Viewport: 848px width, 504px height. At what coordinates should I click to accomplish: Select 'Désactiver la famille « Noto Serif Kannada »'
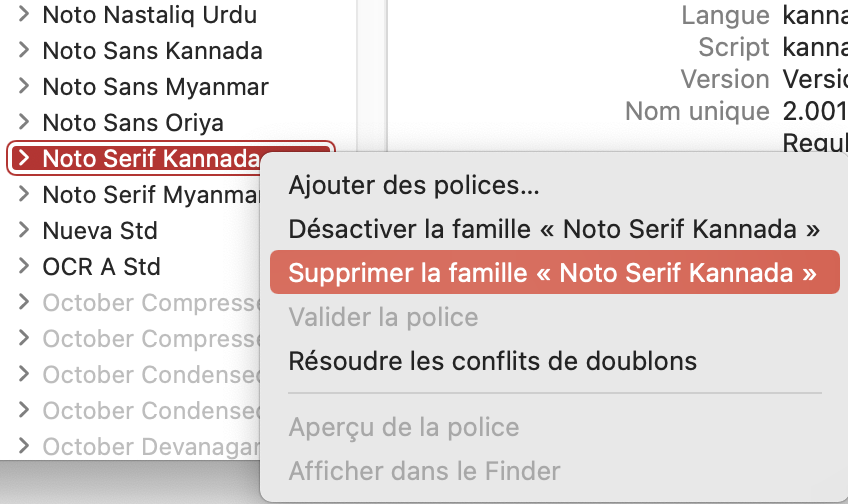click(554, 229)
